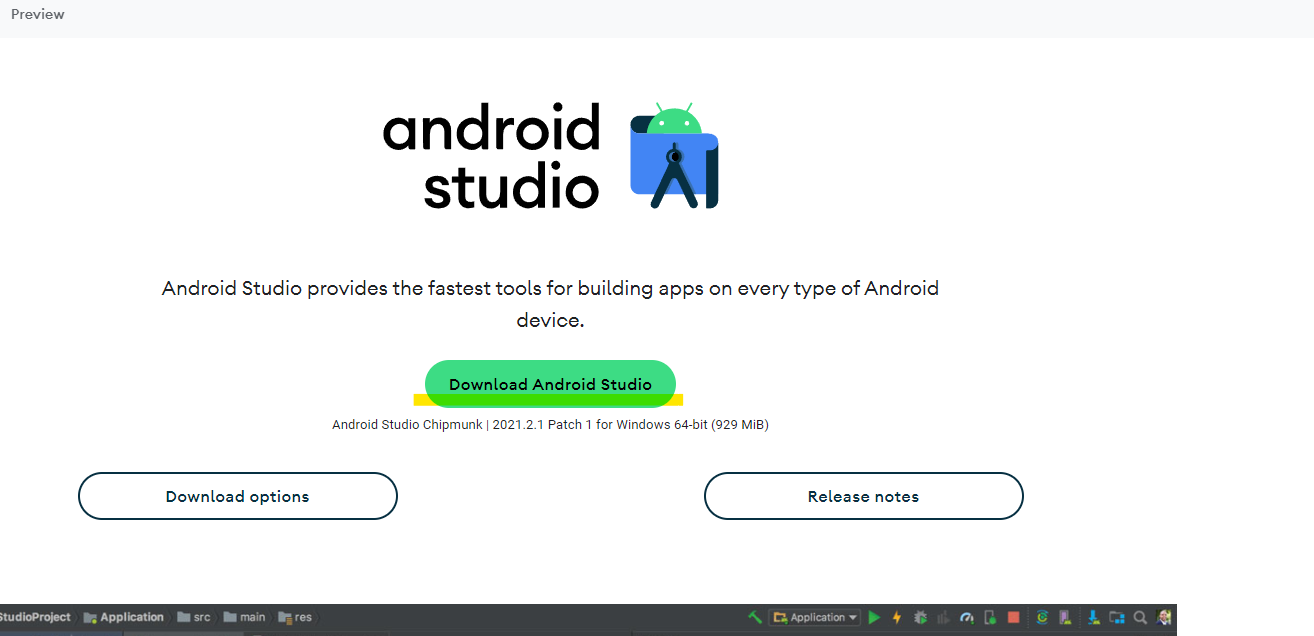The image size is (1314, 636).
Task: Stop the app with red square
Action: point(1014,617)
